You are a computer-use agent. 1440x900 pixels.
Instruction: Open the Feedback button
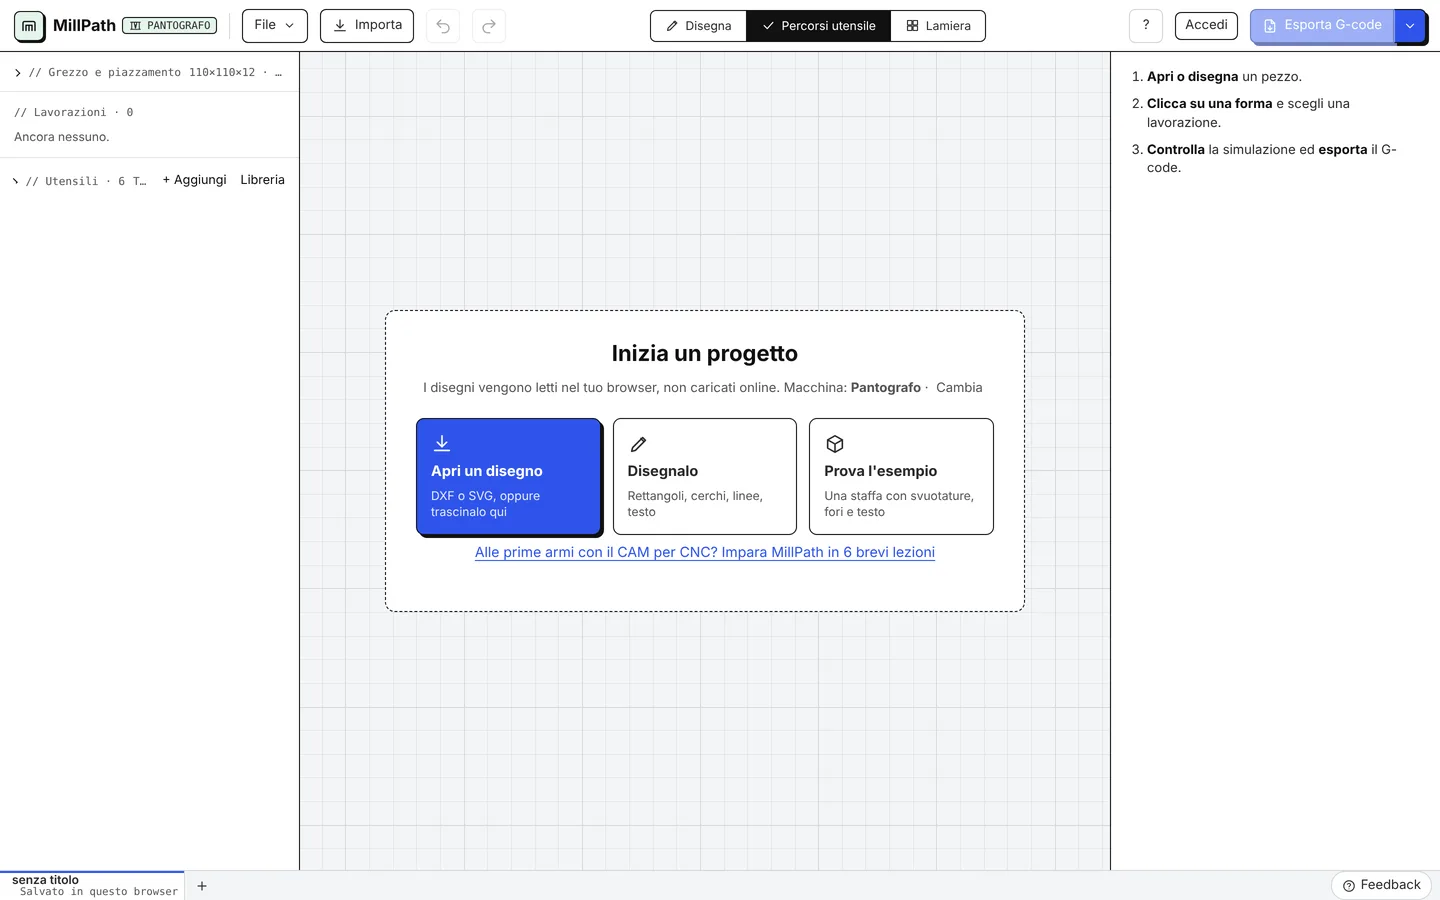(1381, 885)
